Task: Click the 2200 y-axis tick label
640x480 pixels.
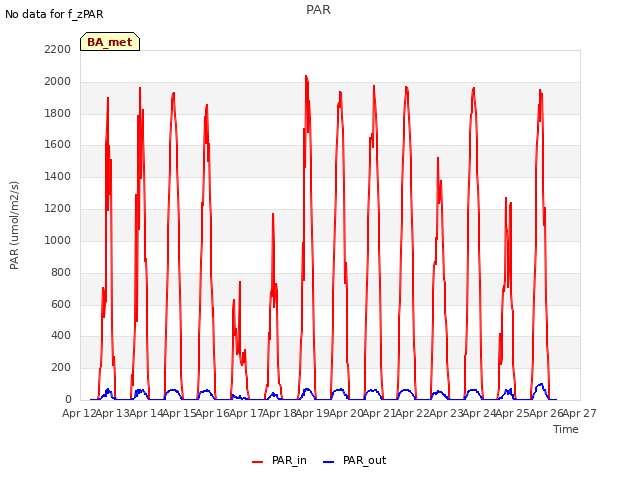Action: coord(58,49)
